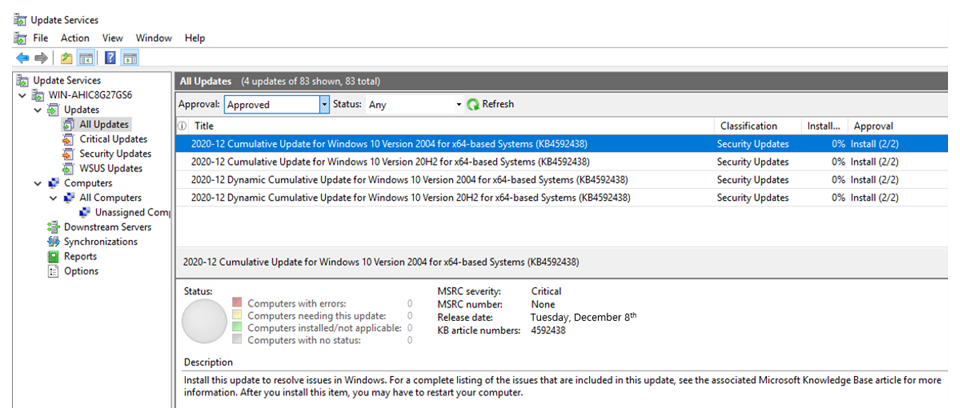Collapse the WIN-AHIC8G27GS6 server node
This screenshot has height=420, width=960.
23,96
